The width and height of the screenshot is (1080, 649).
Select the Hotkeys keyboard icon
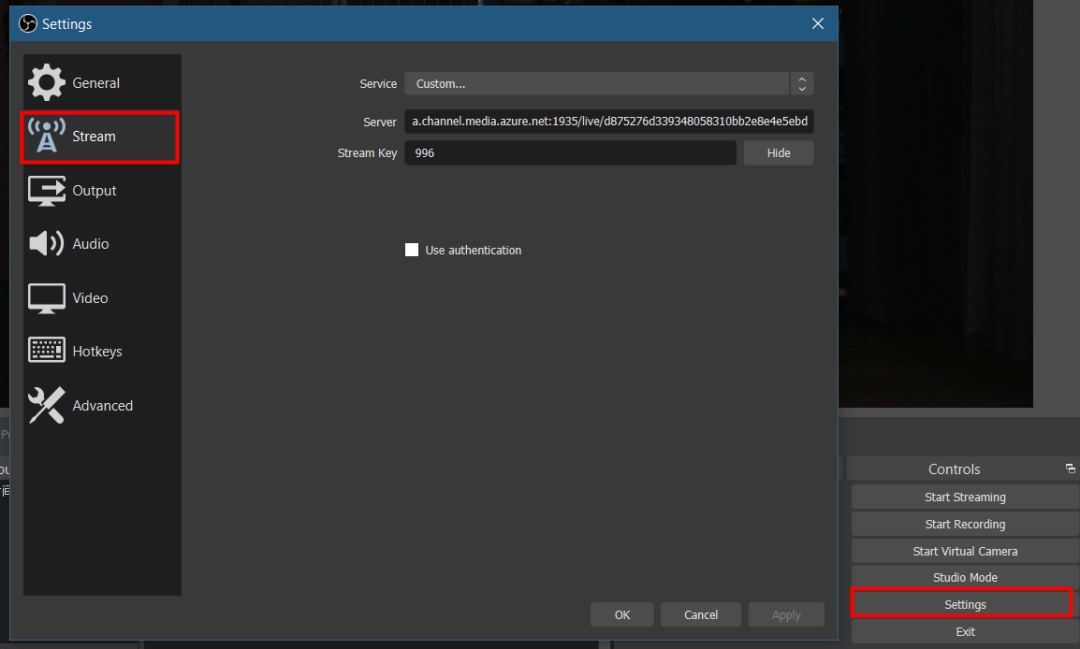point(46,350)
